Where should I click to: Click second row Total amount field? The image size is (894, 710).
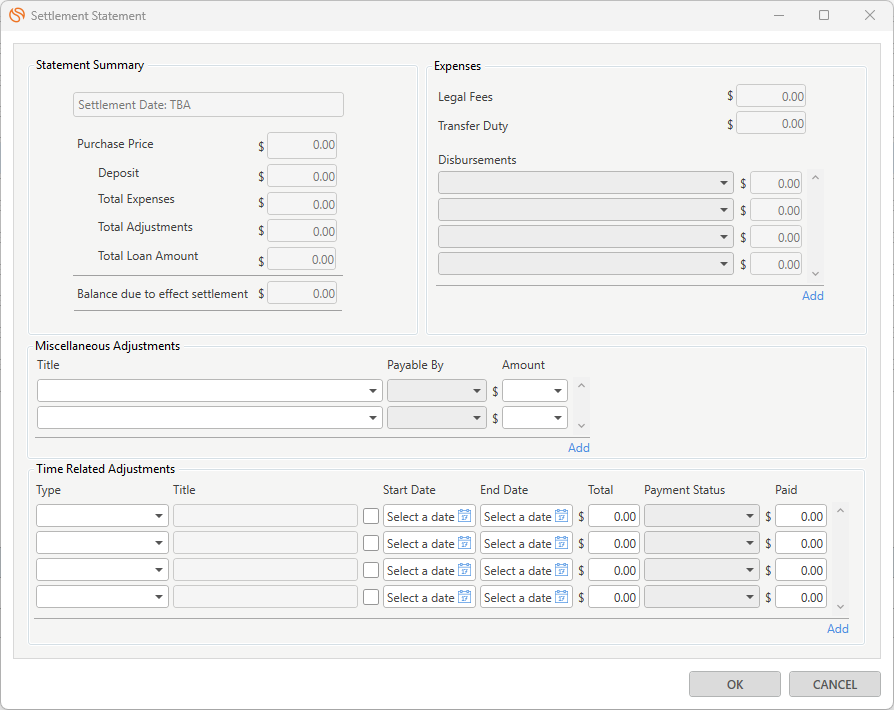[613, 543]
